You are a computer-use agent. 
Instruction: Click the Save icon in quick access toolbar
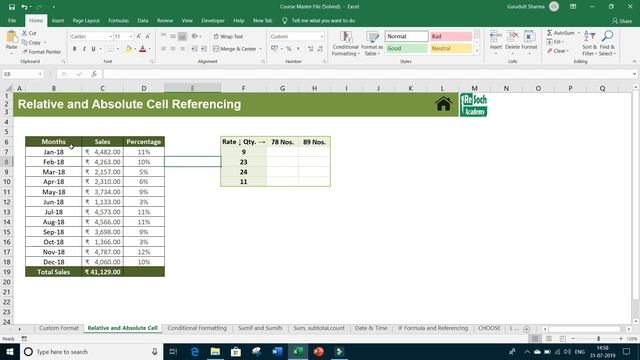(11, 7)
